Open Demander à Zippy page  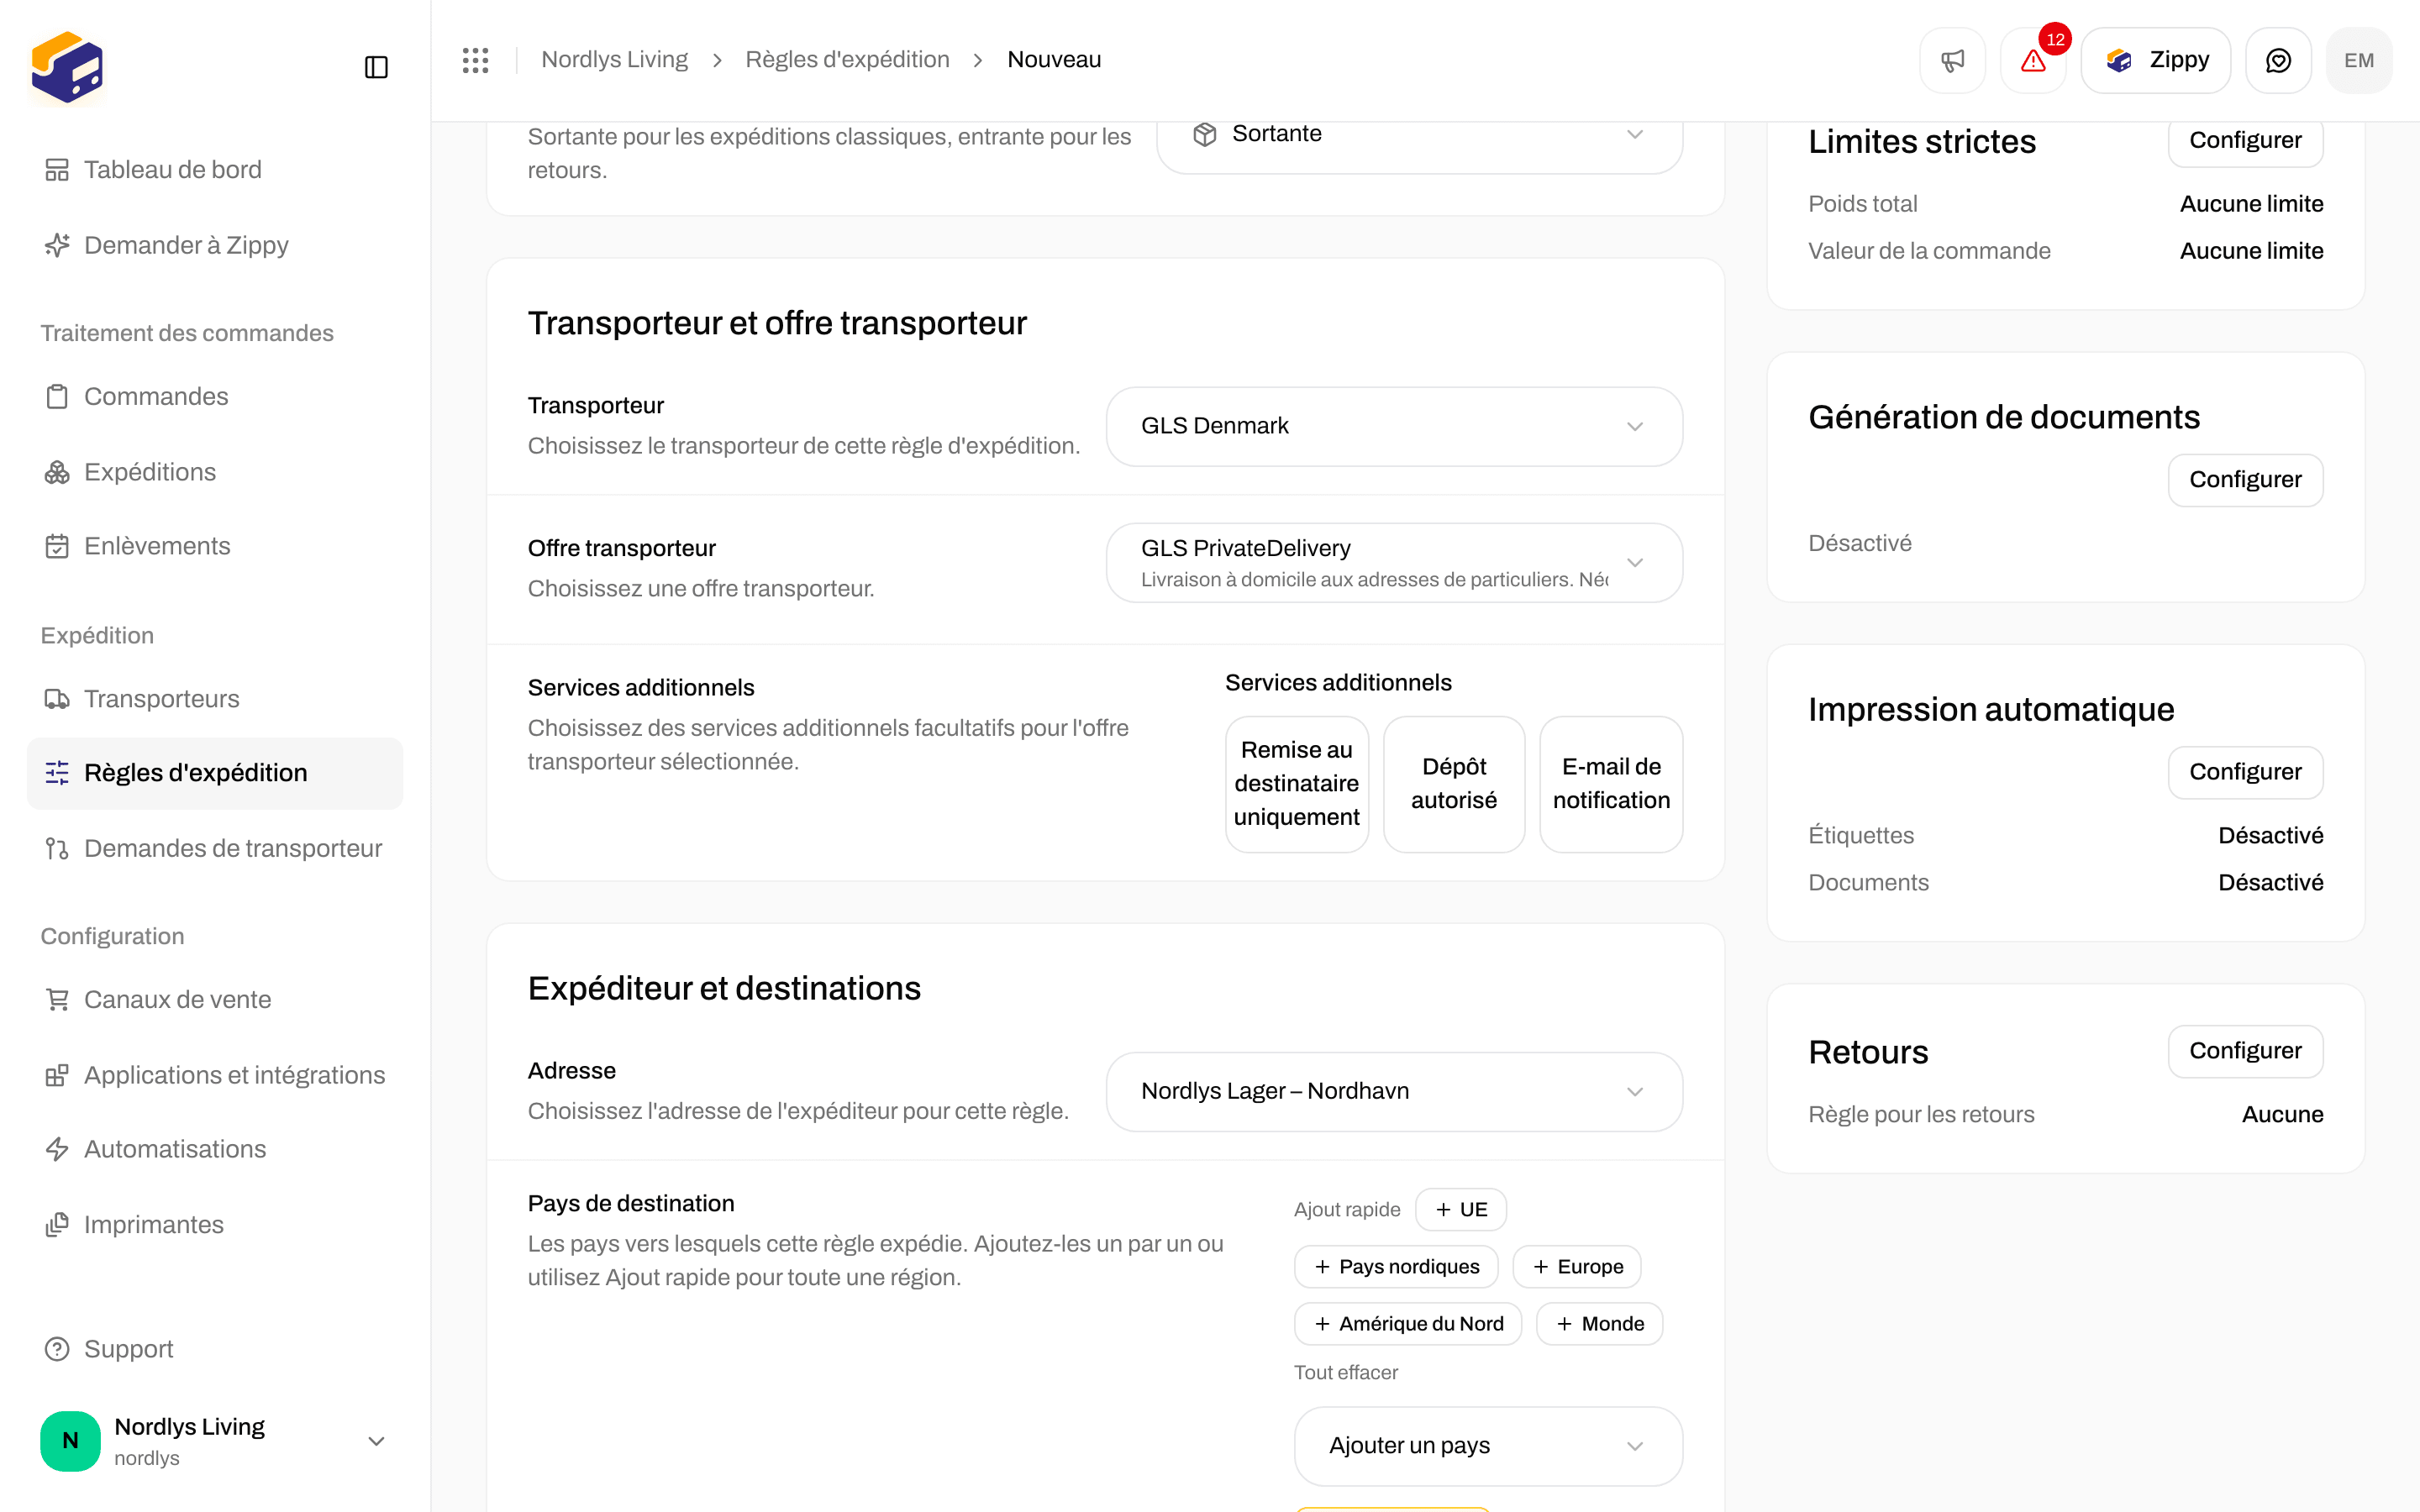(x=215, y=245)
